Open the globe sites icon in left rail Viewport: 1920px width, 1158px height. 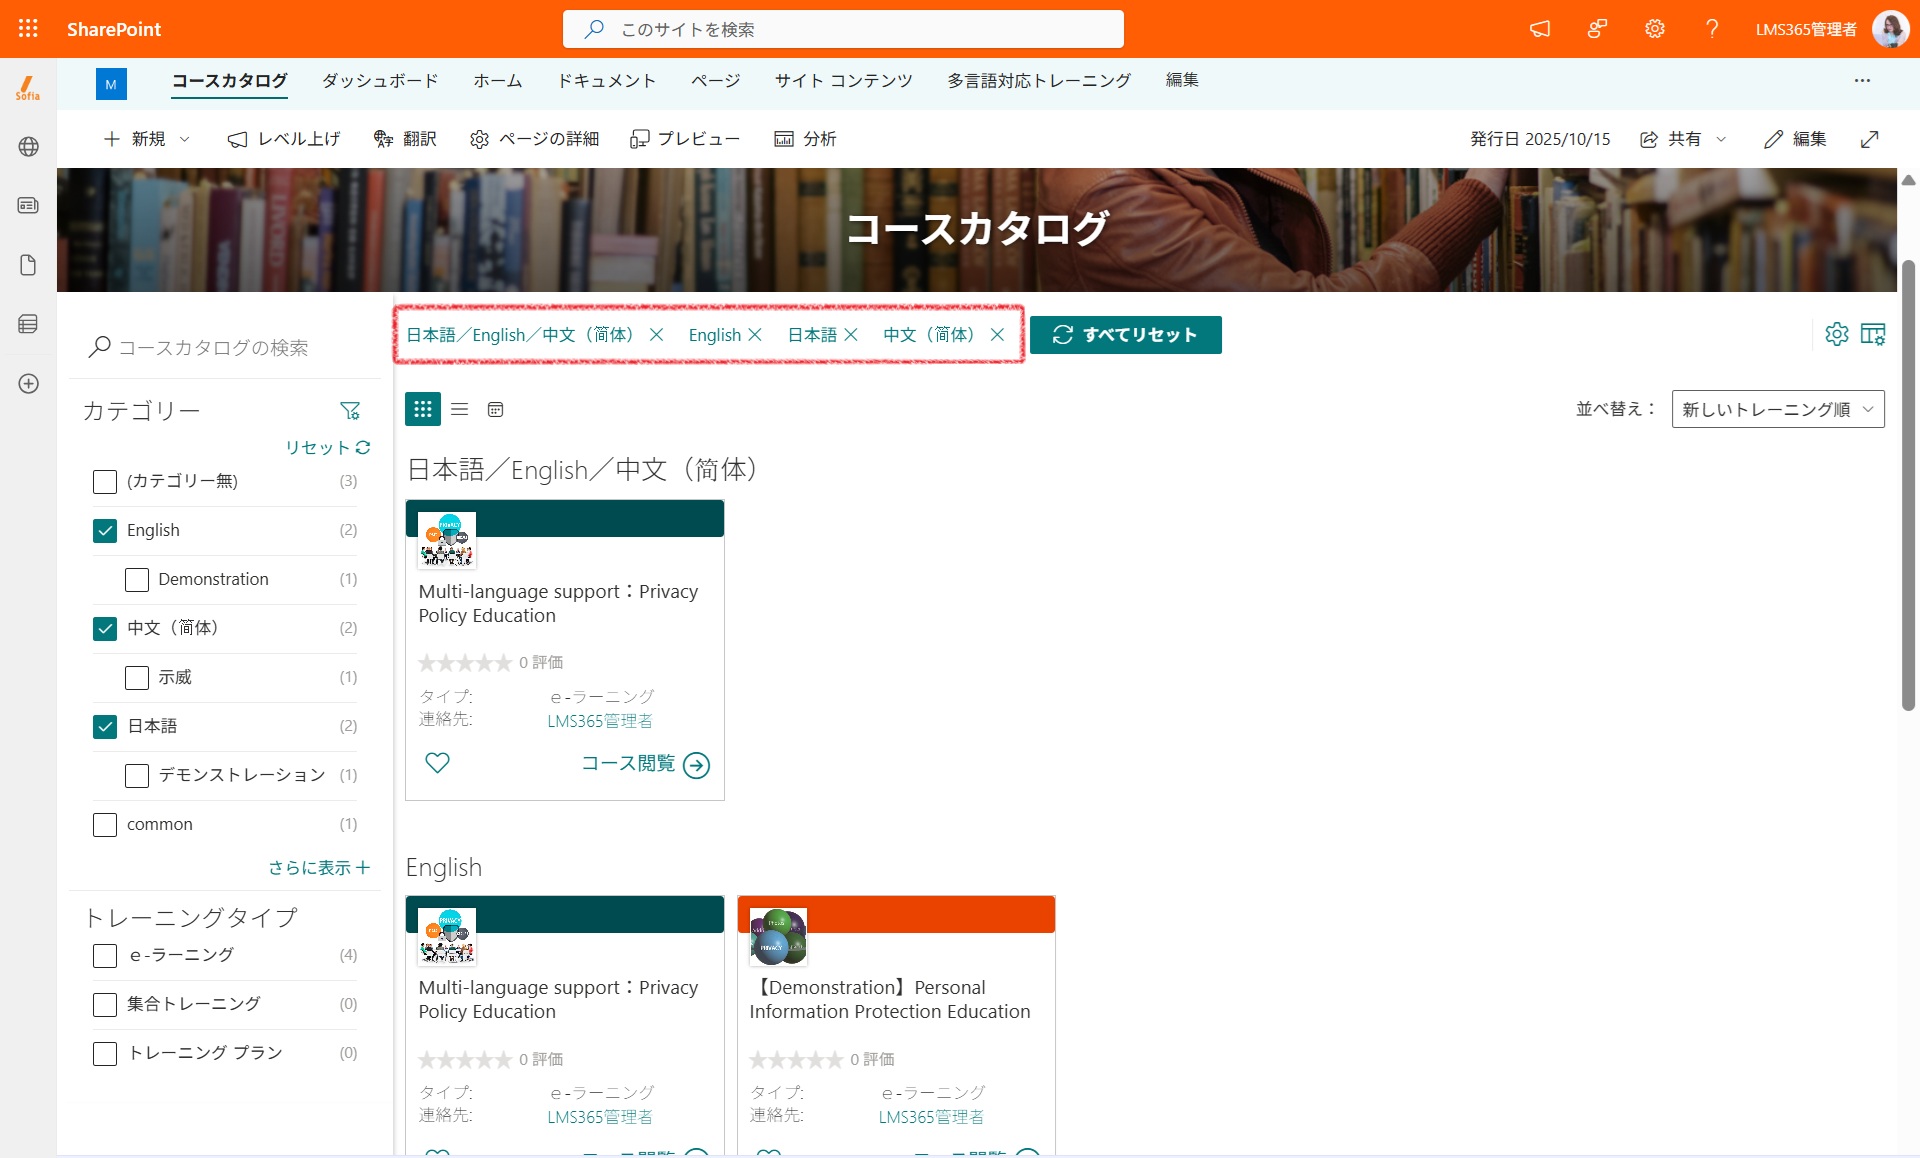pyautogui.click(x=28, y=146)
